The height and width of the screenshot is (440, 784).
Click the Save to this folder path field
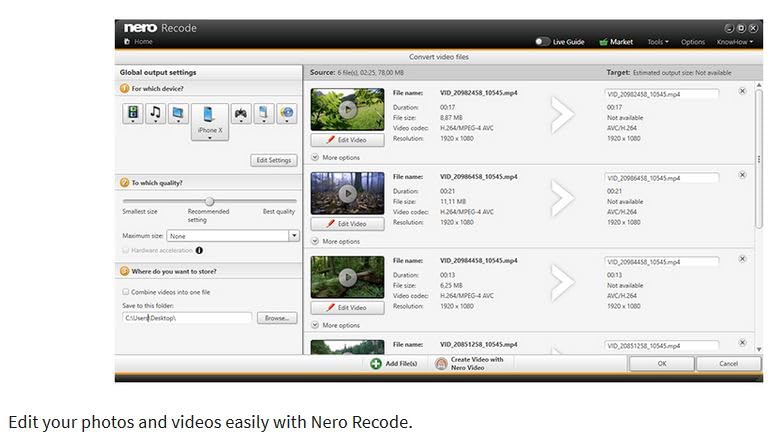coord(186,318)
